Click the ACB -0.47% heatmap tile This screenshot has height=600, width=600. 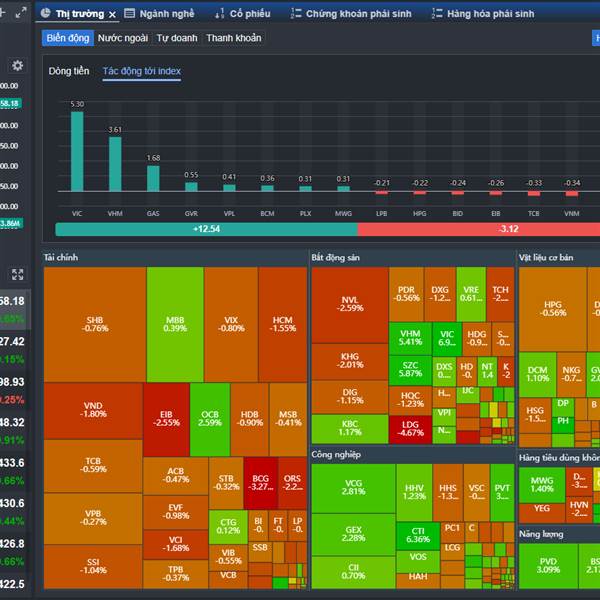[176, 476]
